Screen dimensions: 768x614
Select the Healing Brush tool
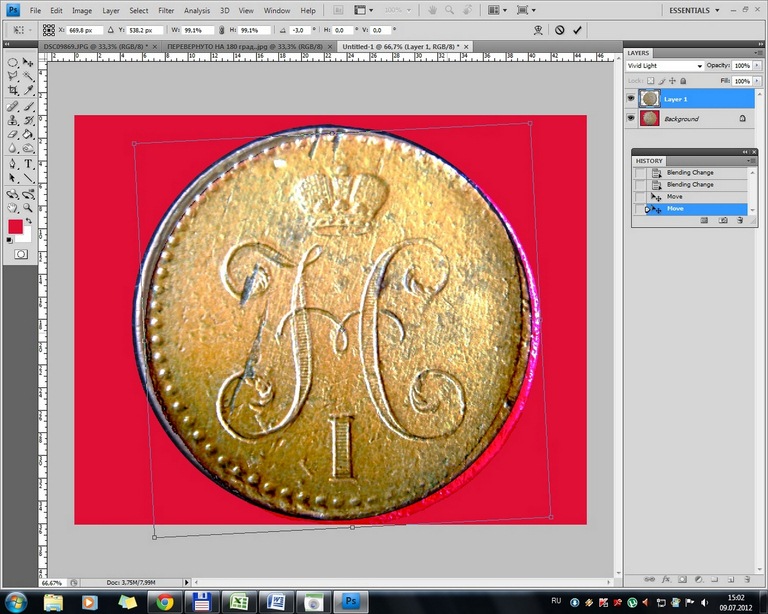tap(13, 106)
